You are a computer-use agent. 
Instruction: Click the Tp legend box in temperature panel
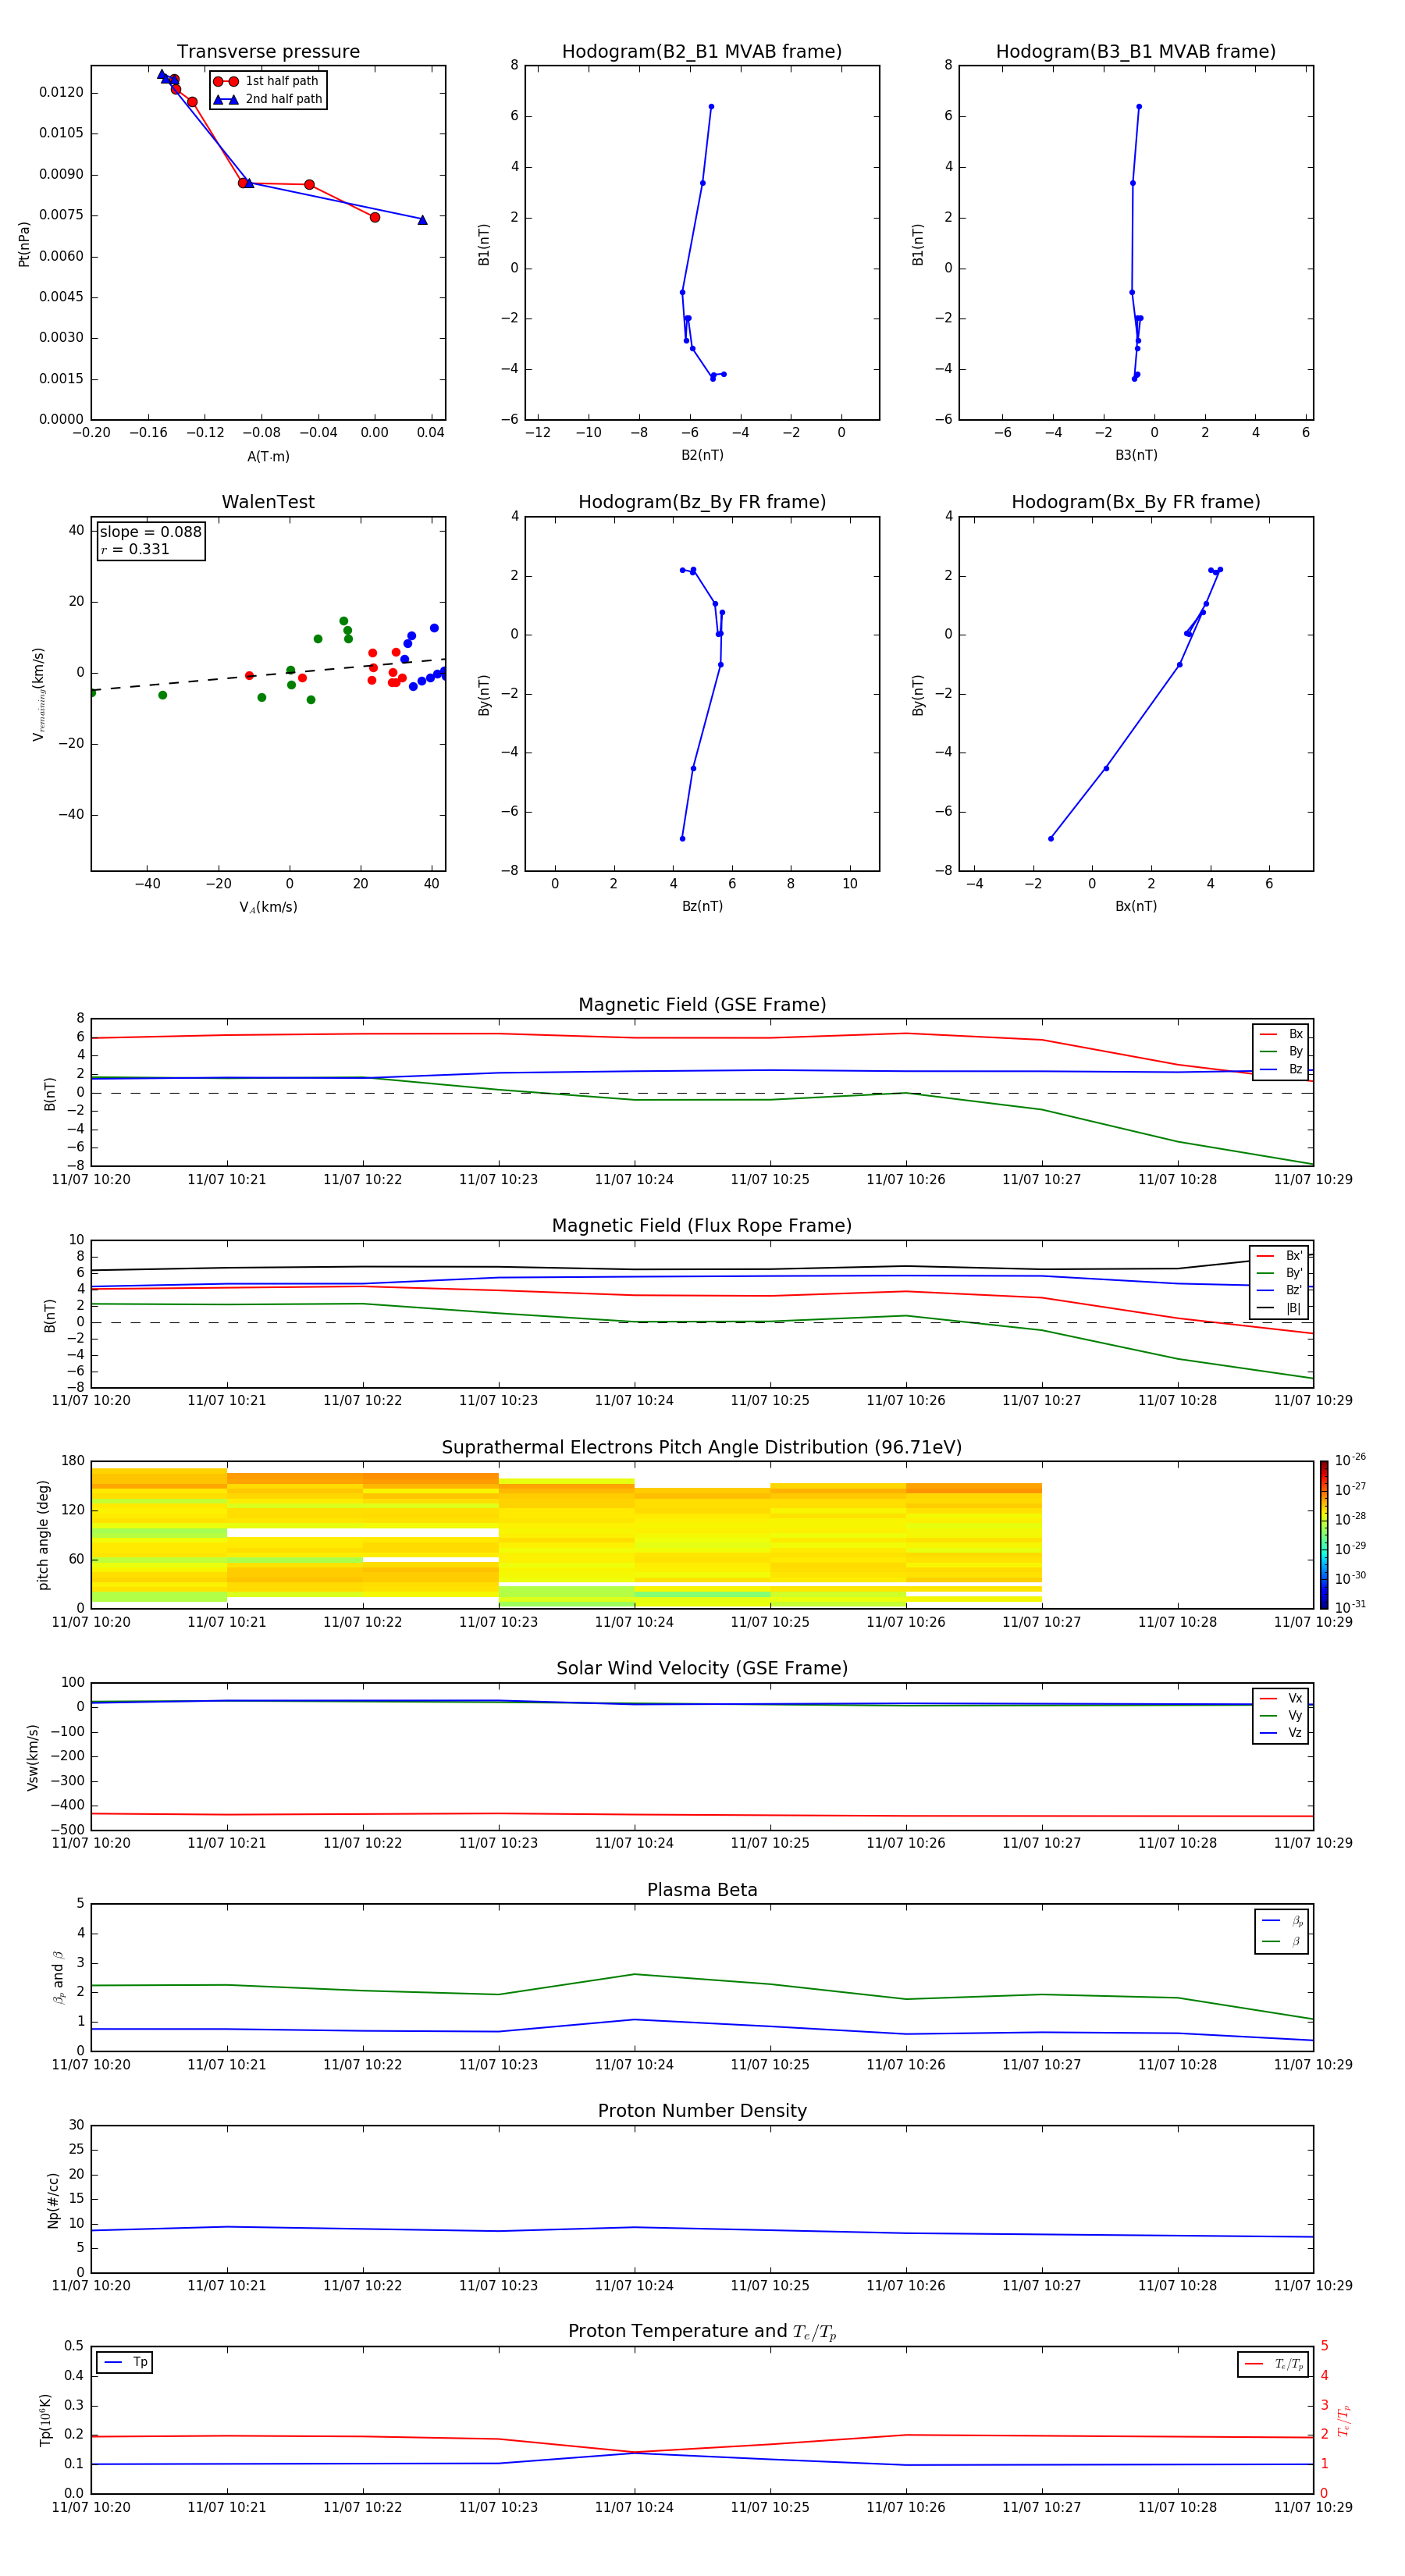coord(125,2363)
